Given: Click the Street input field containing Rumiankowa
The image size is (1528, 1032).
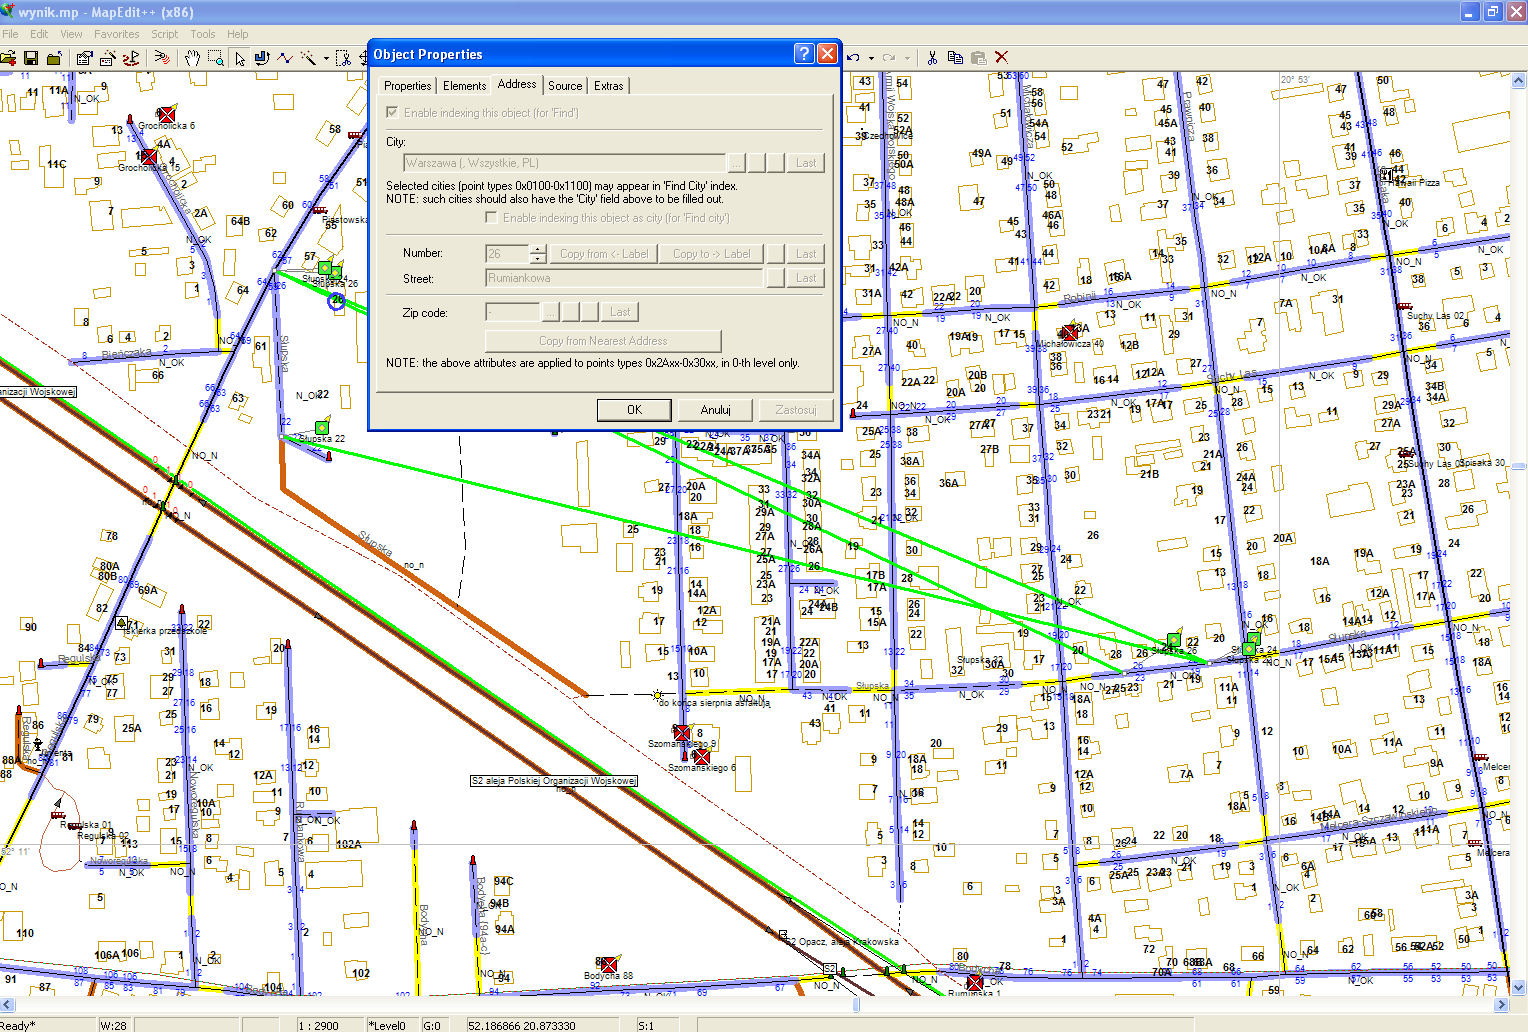Looking at the screenshot, I should [625, 278].
